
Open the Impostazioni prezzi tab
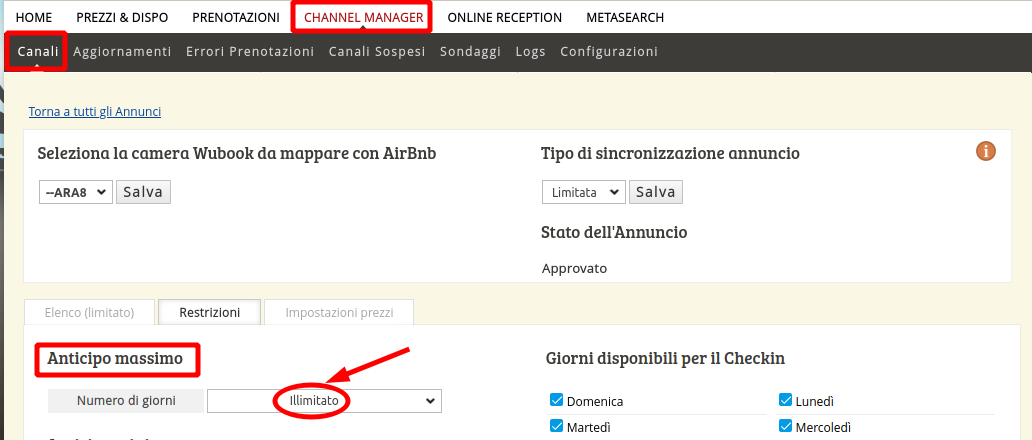[339, 313]
